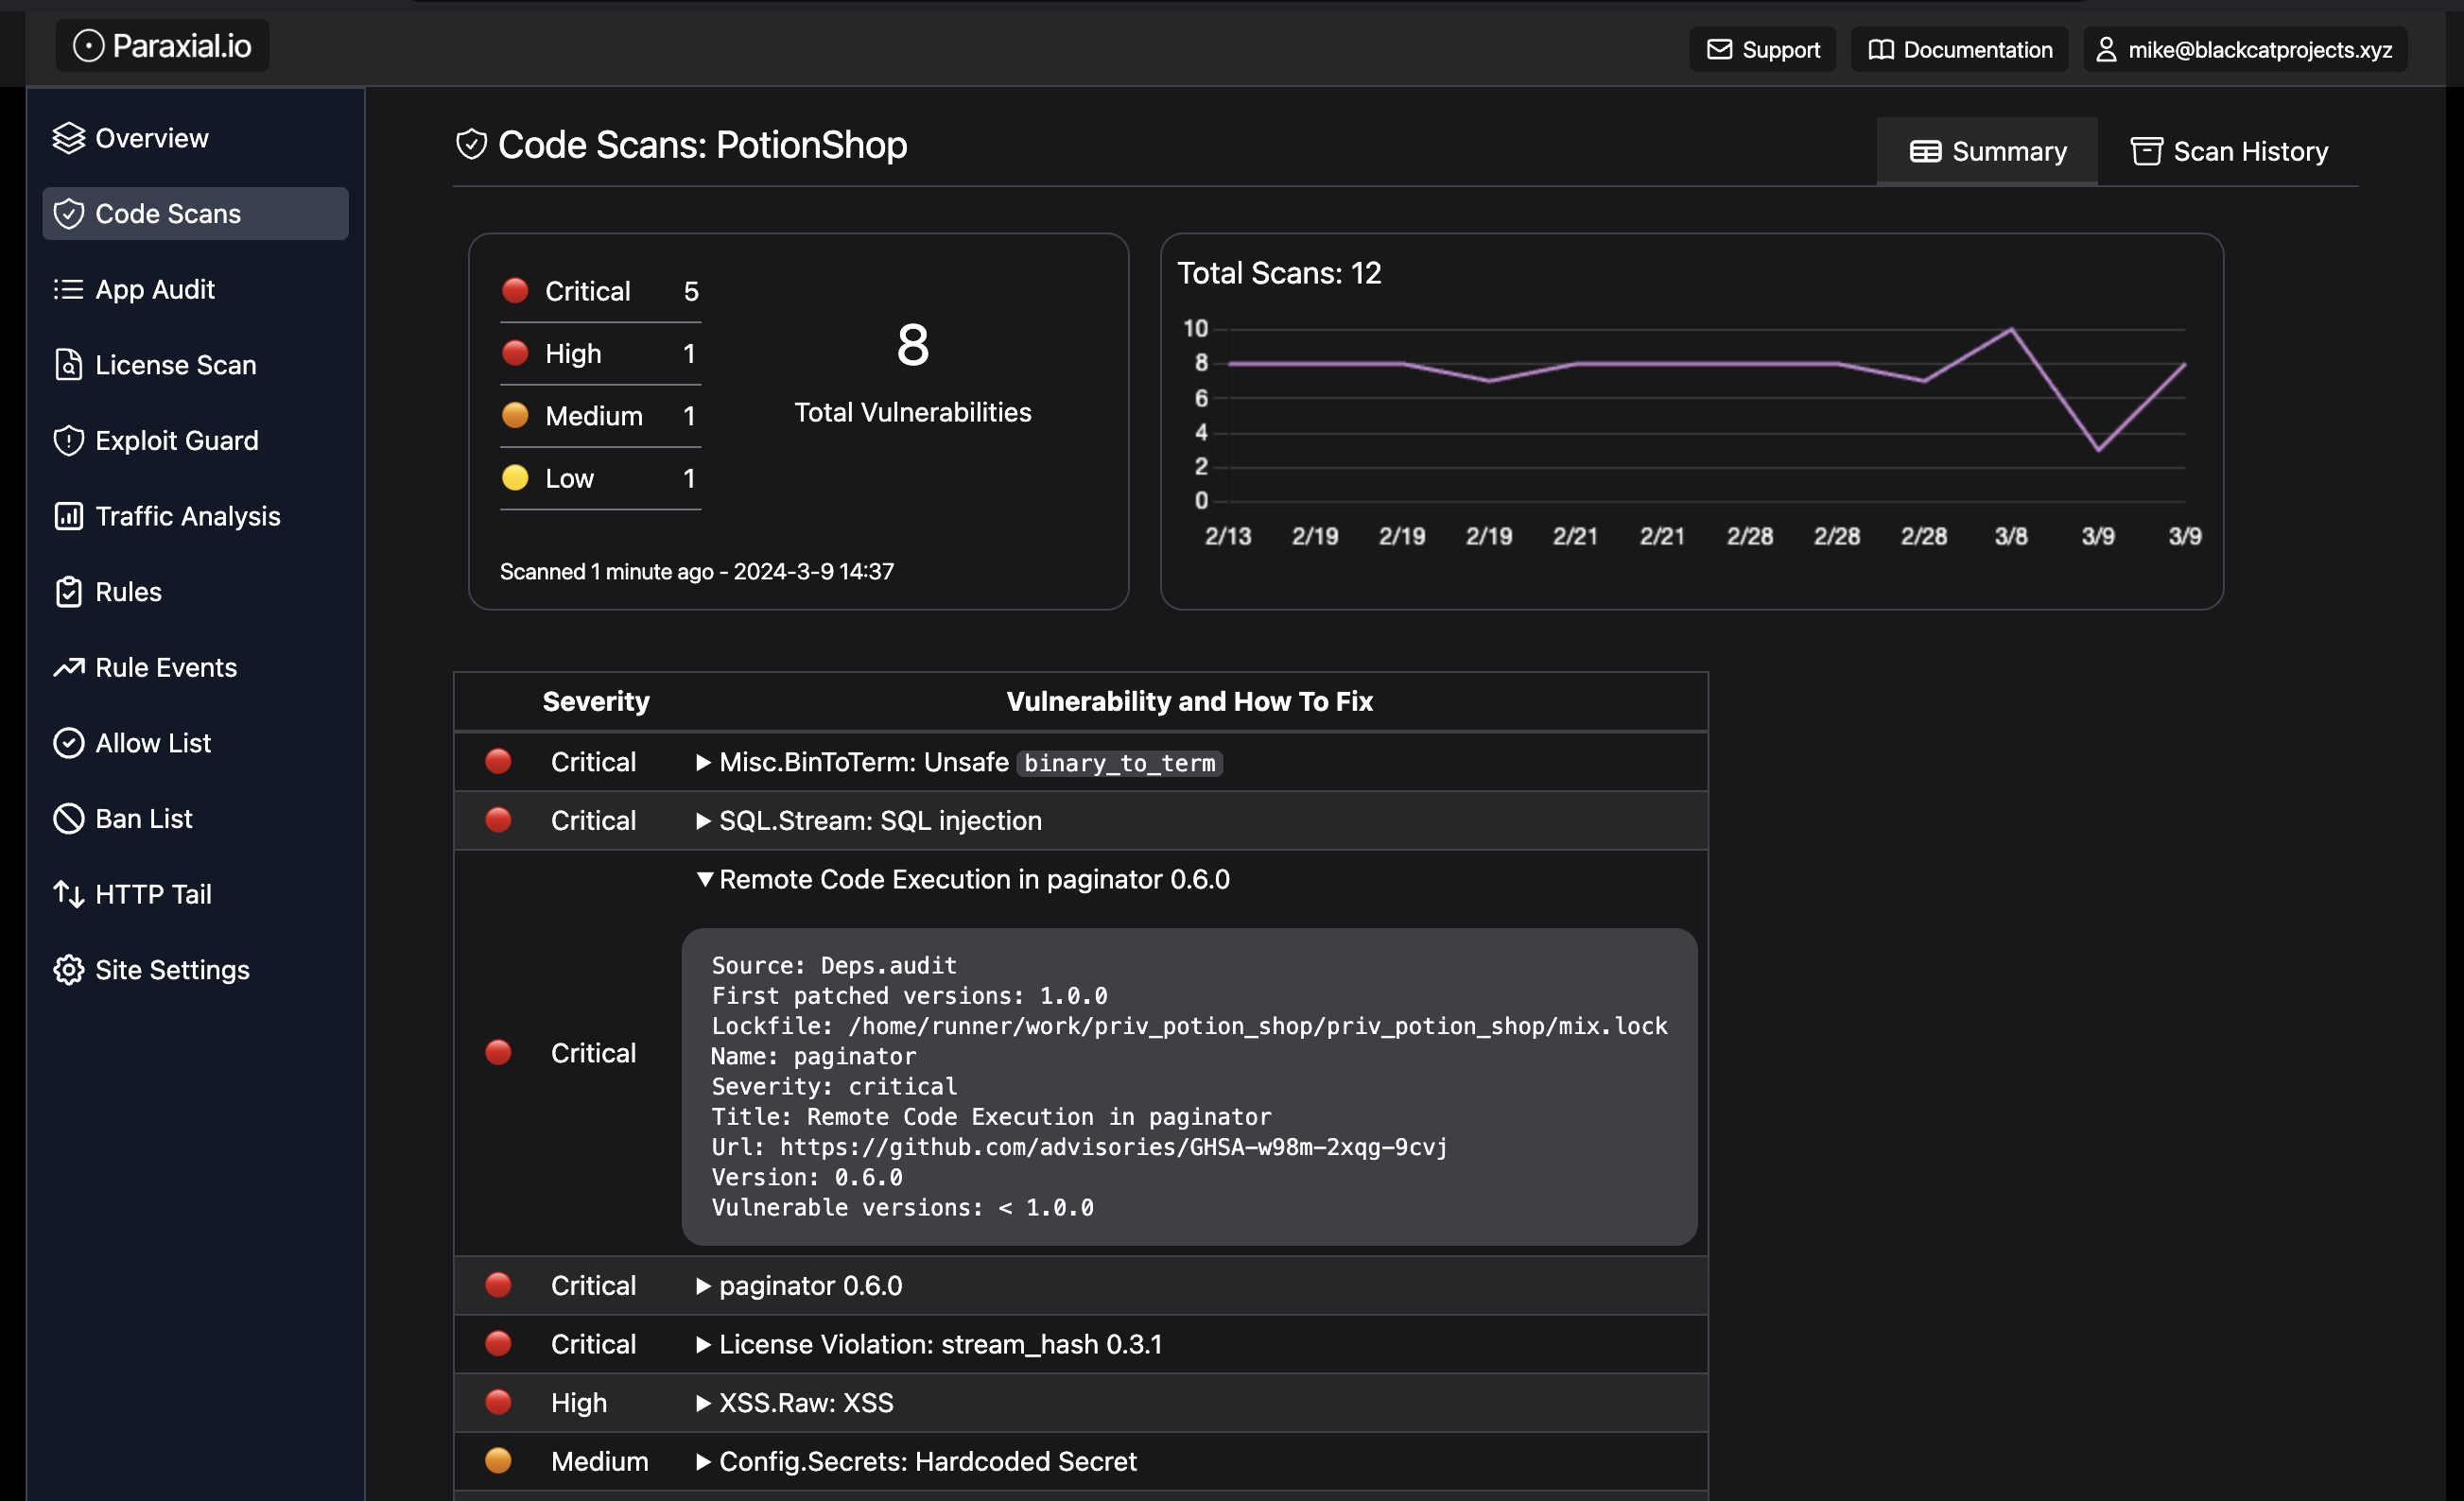
Task: Click the shield icon beside Code Scans: PotionShop
Action: pyautogui.click(x=471, y=145)
